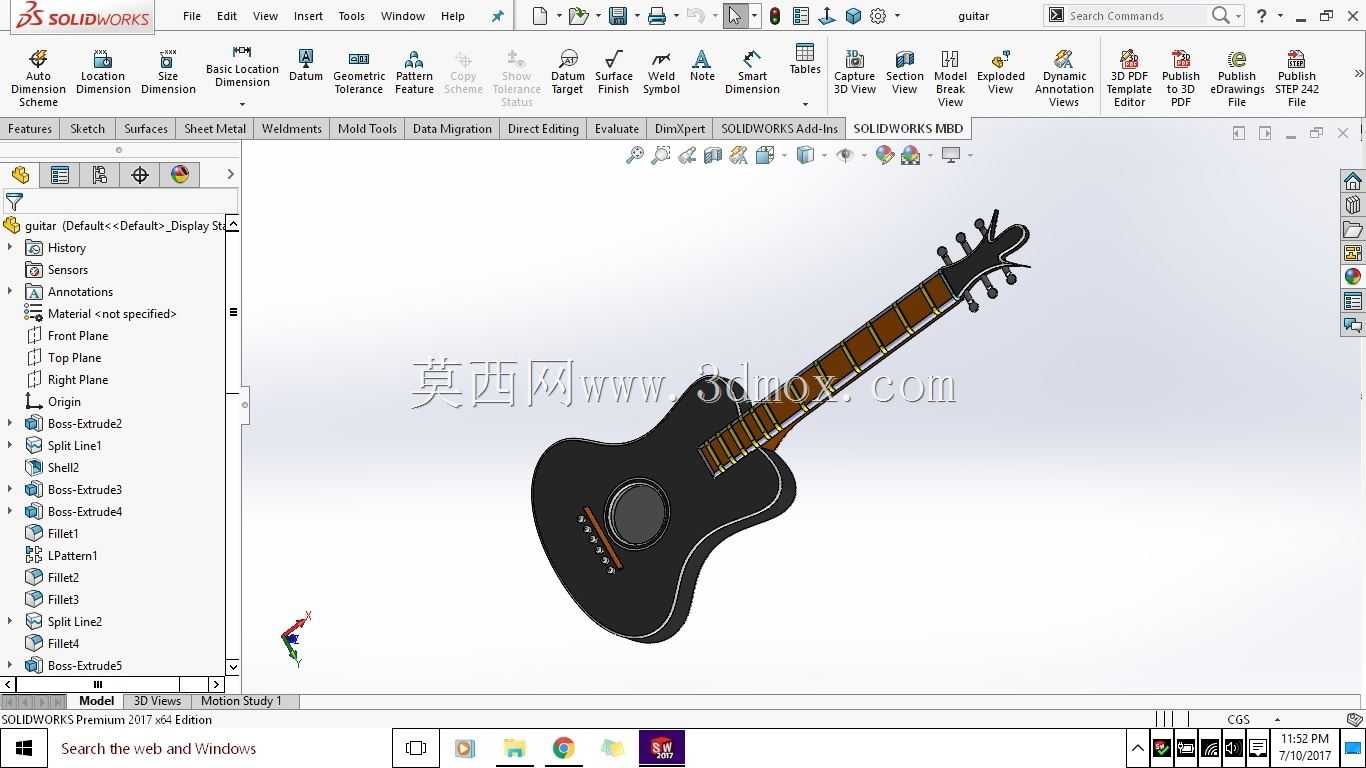Launch the 3D PDF Template Editor
This screenshot has width=1366, height=768.
point(1129,78)
